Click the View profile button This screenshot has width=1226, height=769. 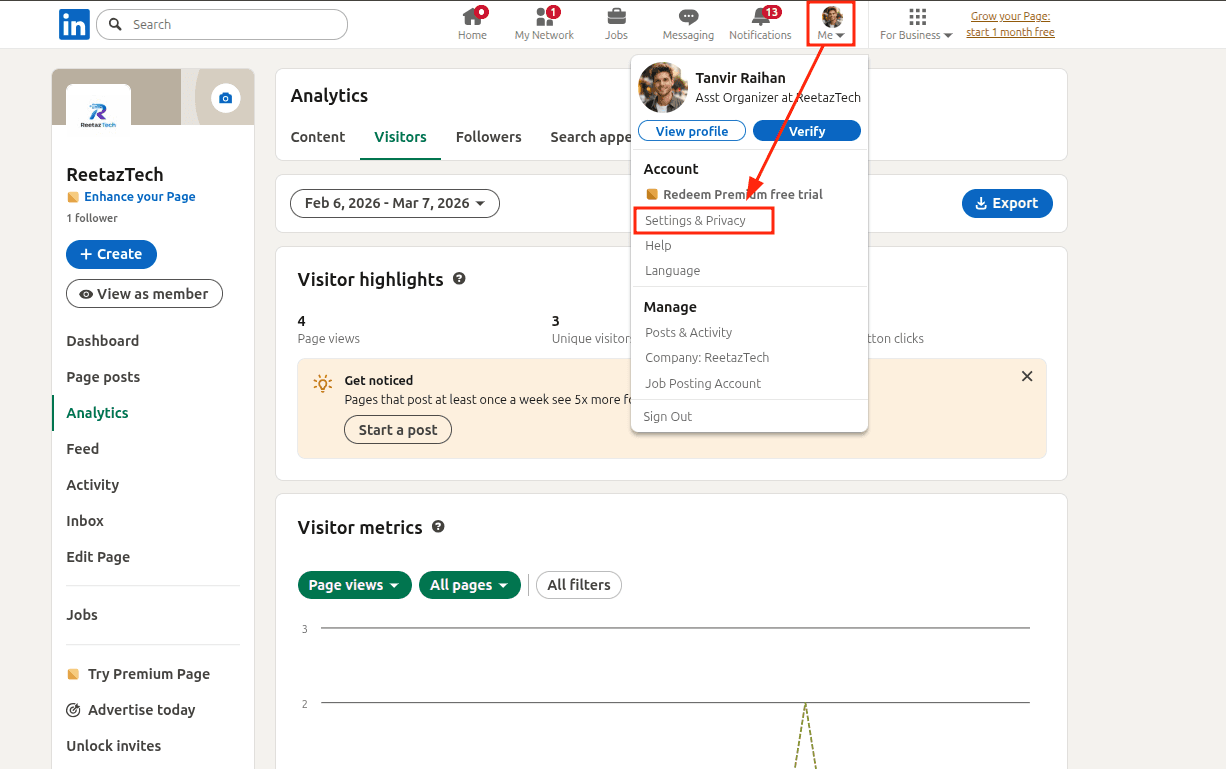pos(692,131)
